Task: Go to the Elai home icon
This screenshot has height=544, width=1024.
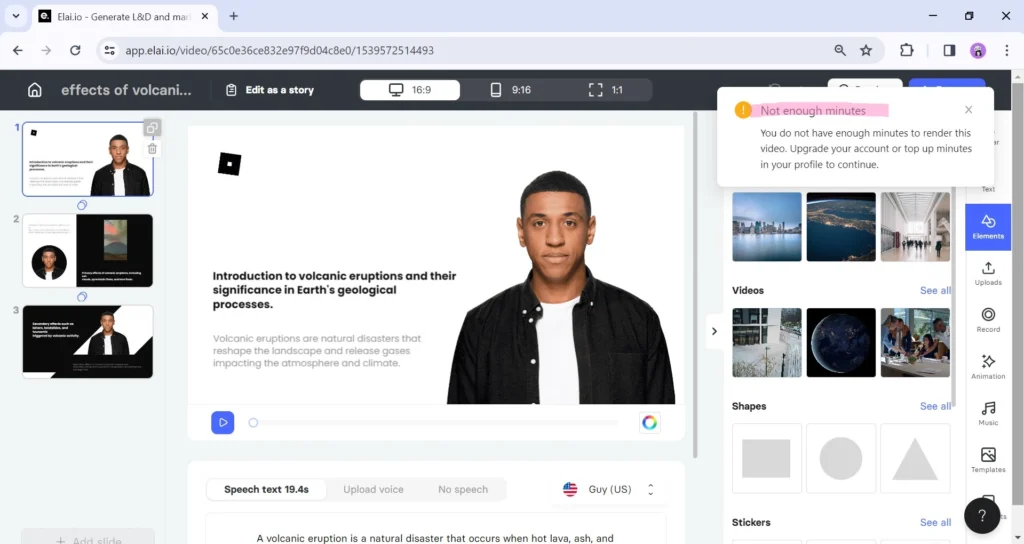Action: pyautogui.click(x=35, y=90)
